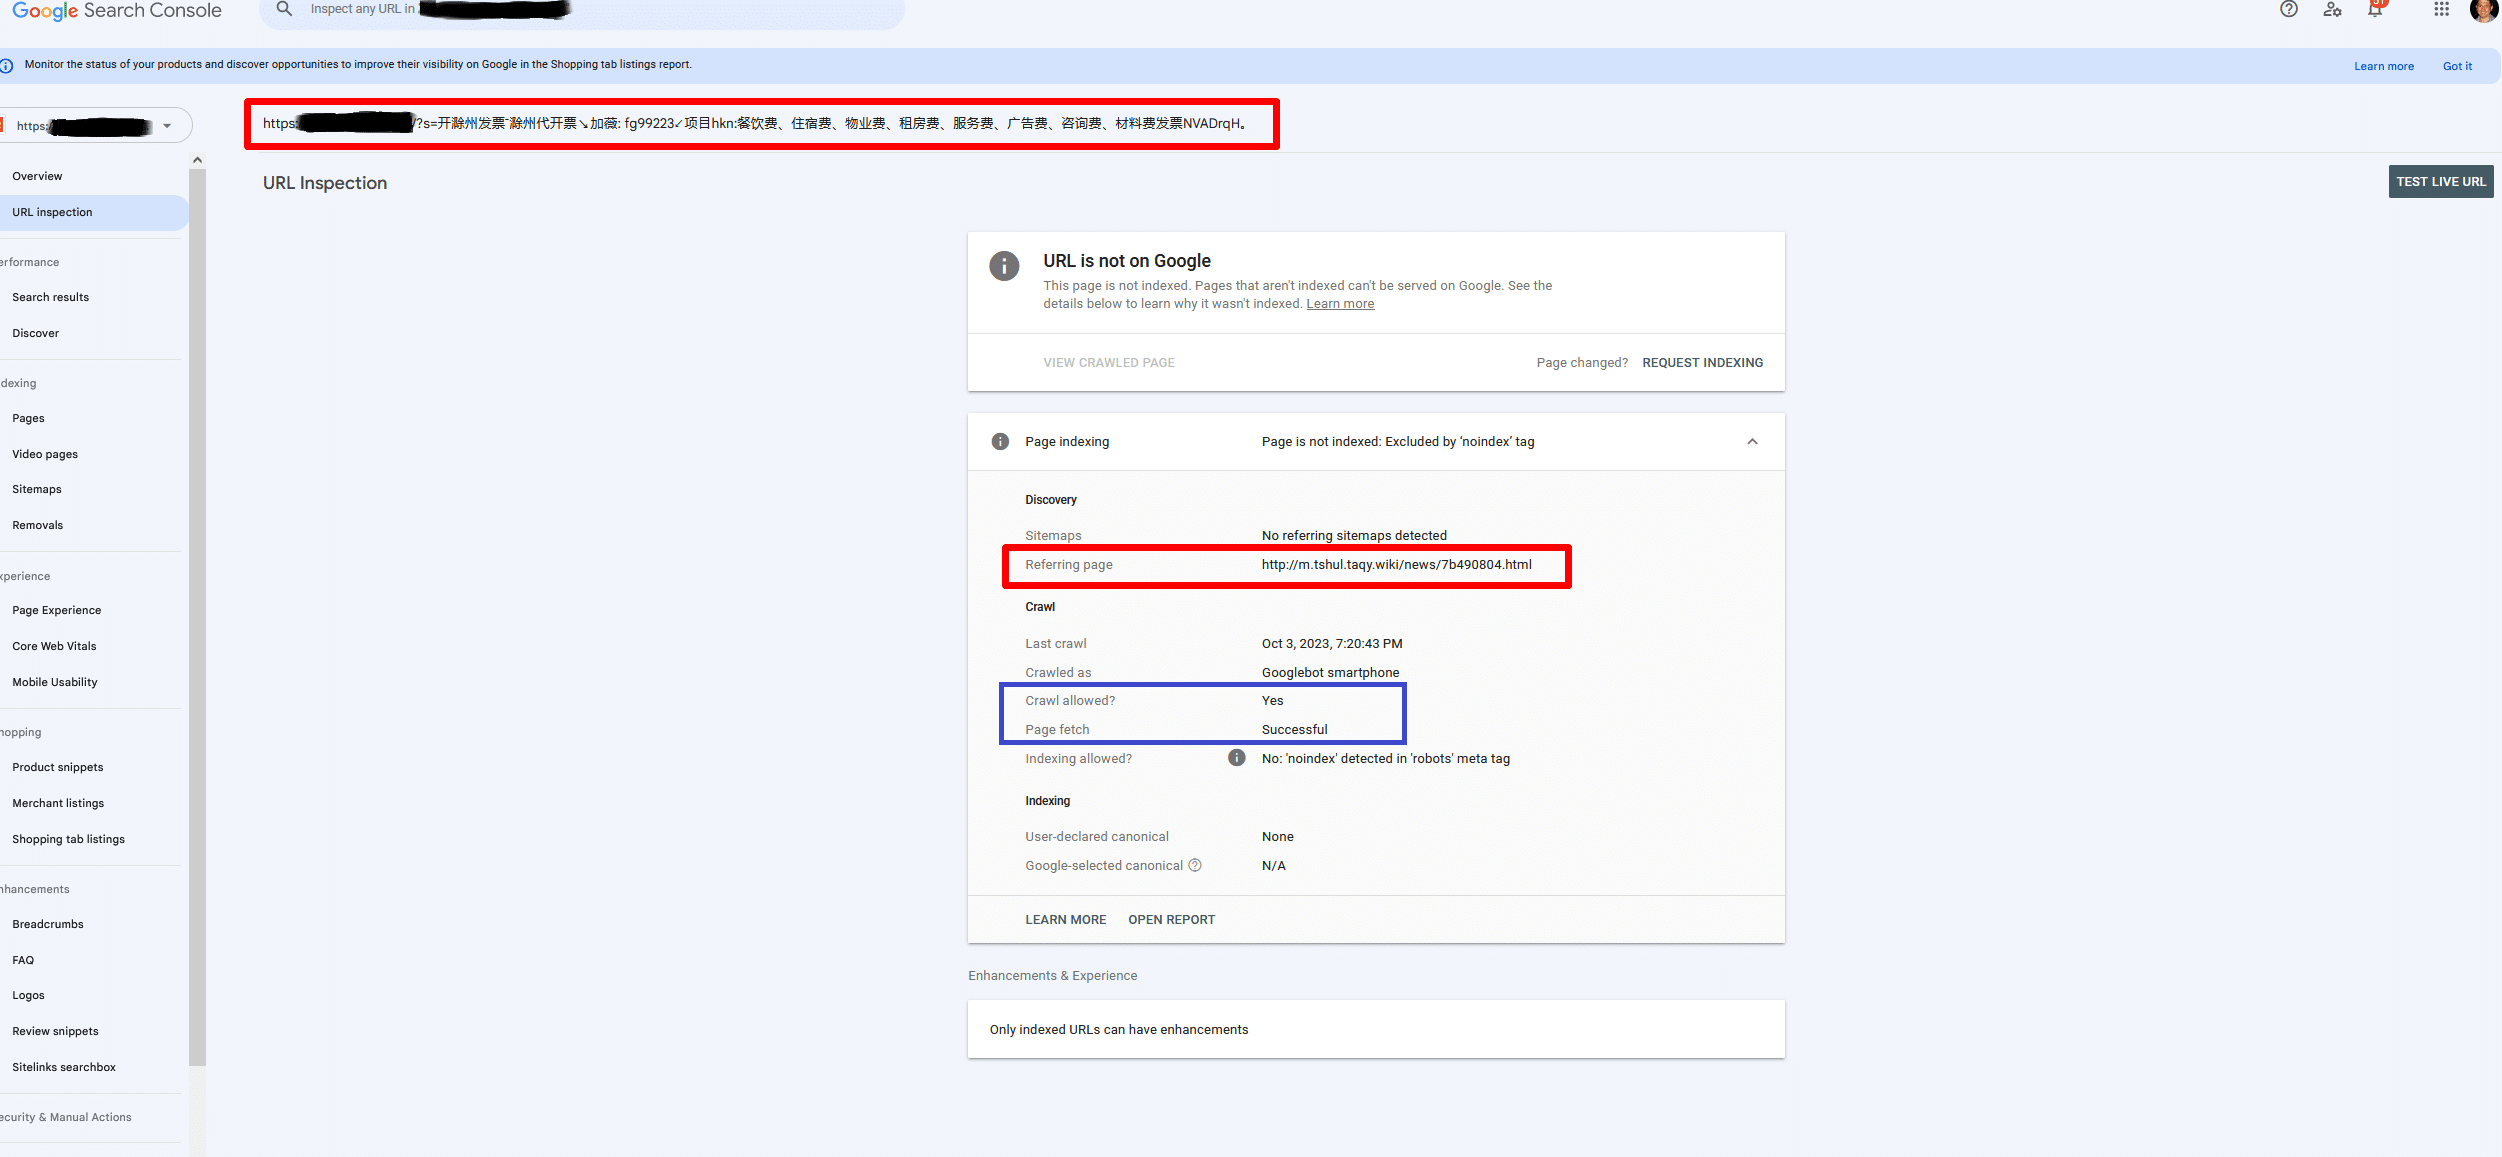Open the notifications bell
Image resolution: width=2502 pixels, height=1157 pixels.
pyautogui.click(x=2376, y=10)
